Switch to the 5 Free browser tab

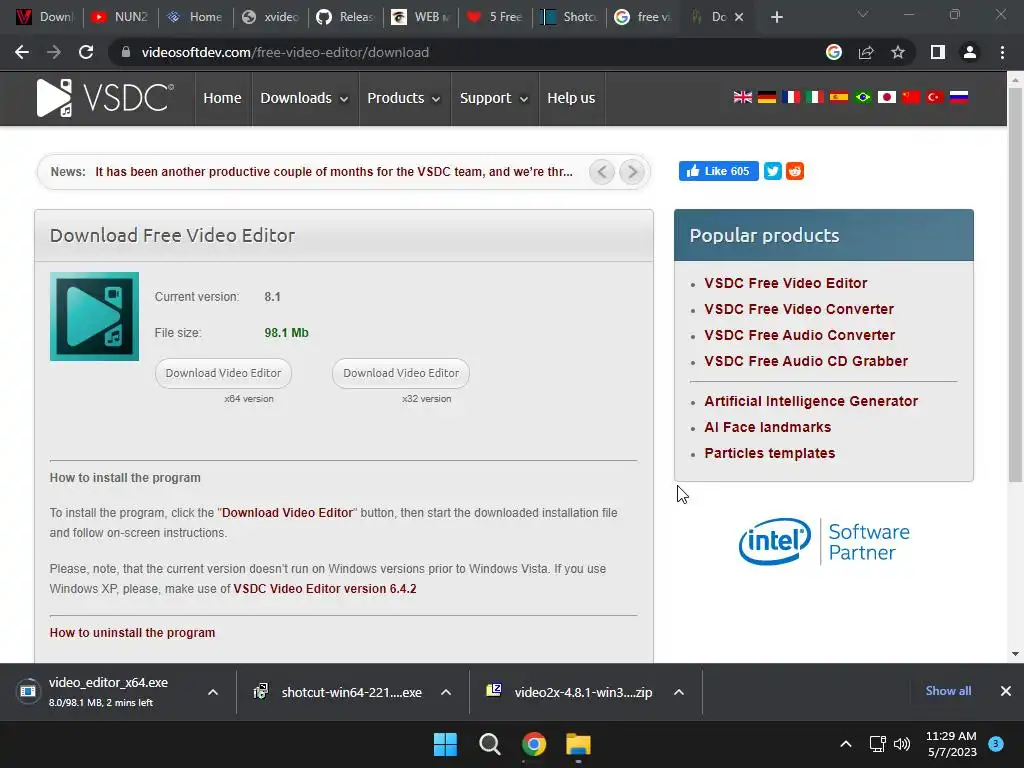click(495, 17)
